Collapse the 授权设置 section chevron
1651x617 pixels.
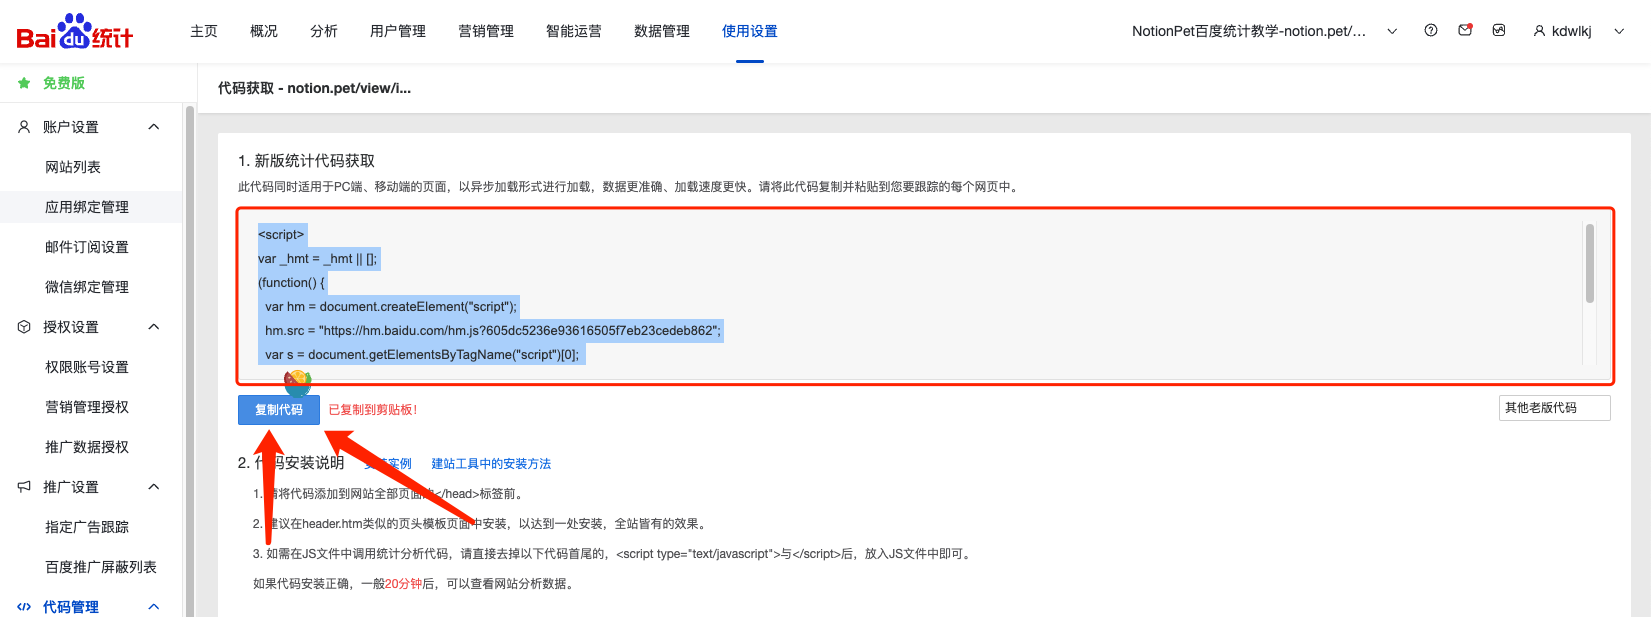coord(154,327)
